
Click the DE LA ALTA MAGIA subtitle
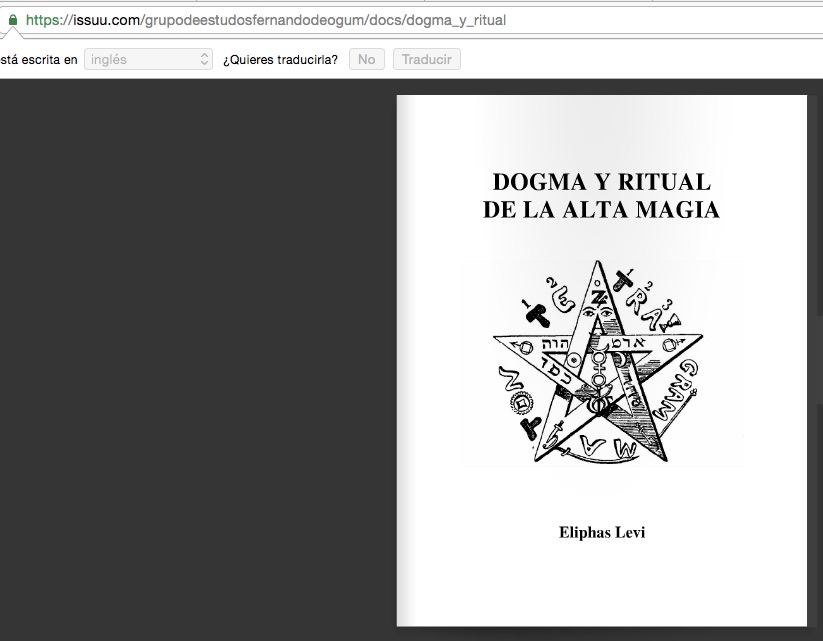[601, 210]
